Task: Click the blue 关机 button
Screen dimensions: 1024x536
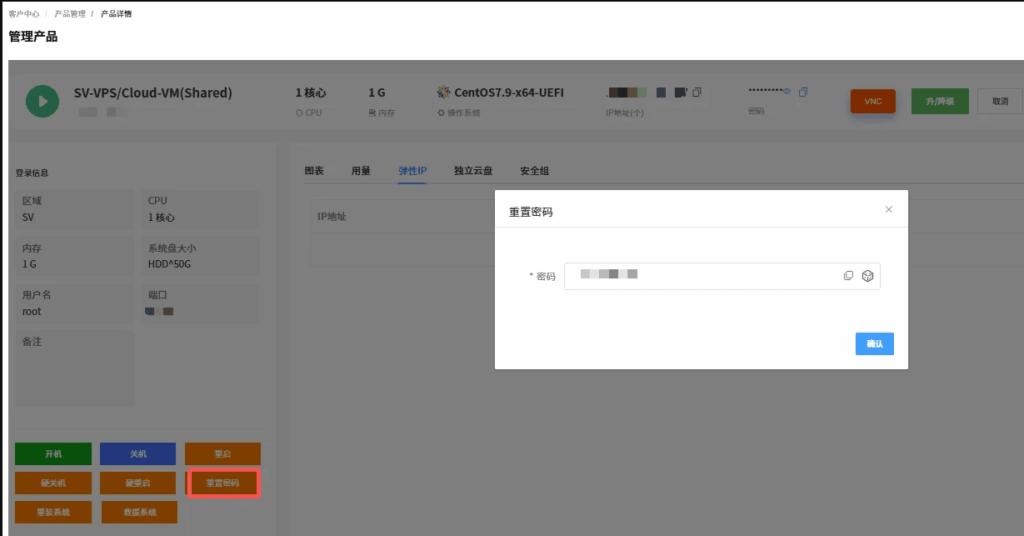Action: click(138, 454)
